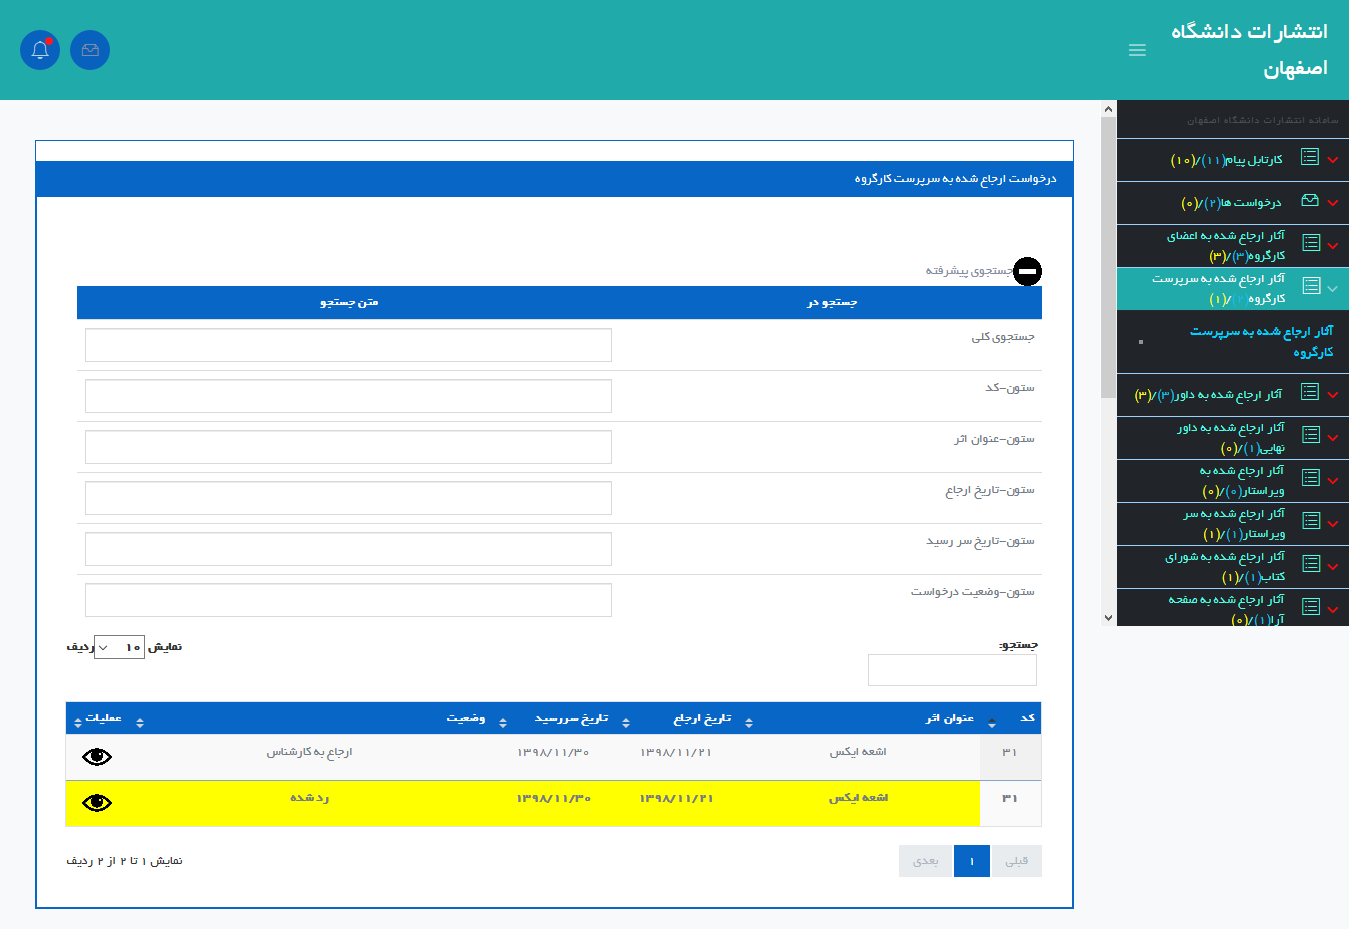Click the جستجوی کلی search text field
Viewport: 1349px width, 929px height.
[348, 345]
